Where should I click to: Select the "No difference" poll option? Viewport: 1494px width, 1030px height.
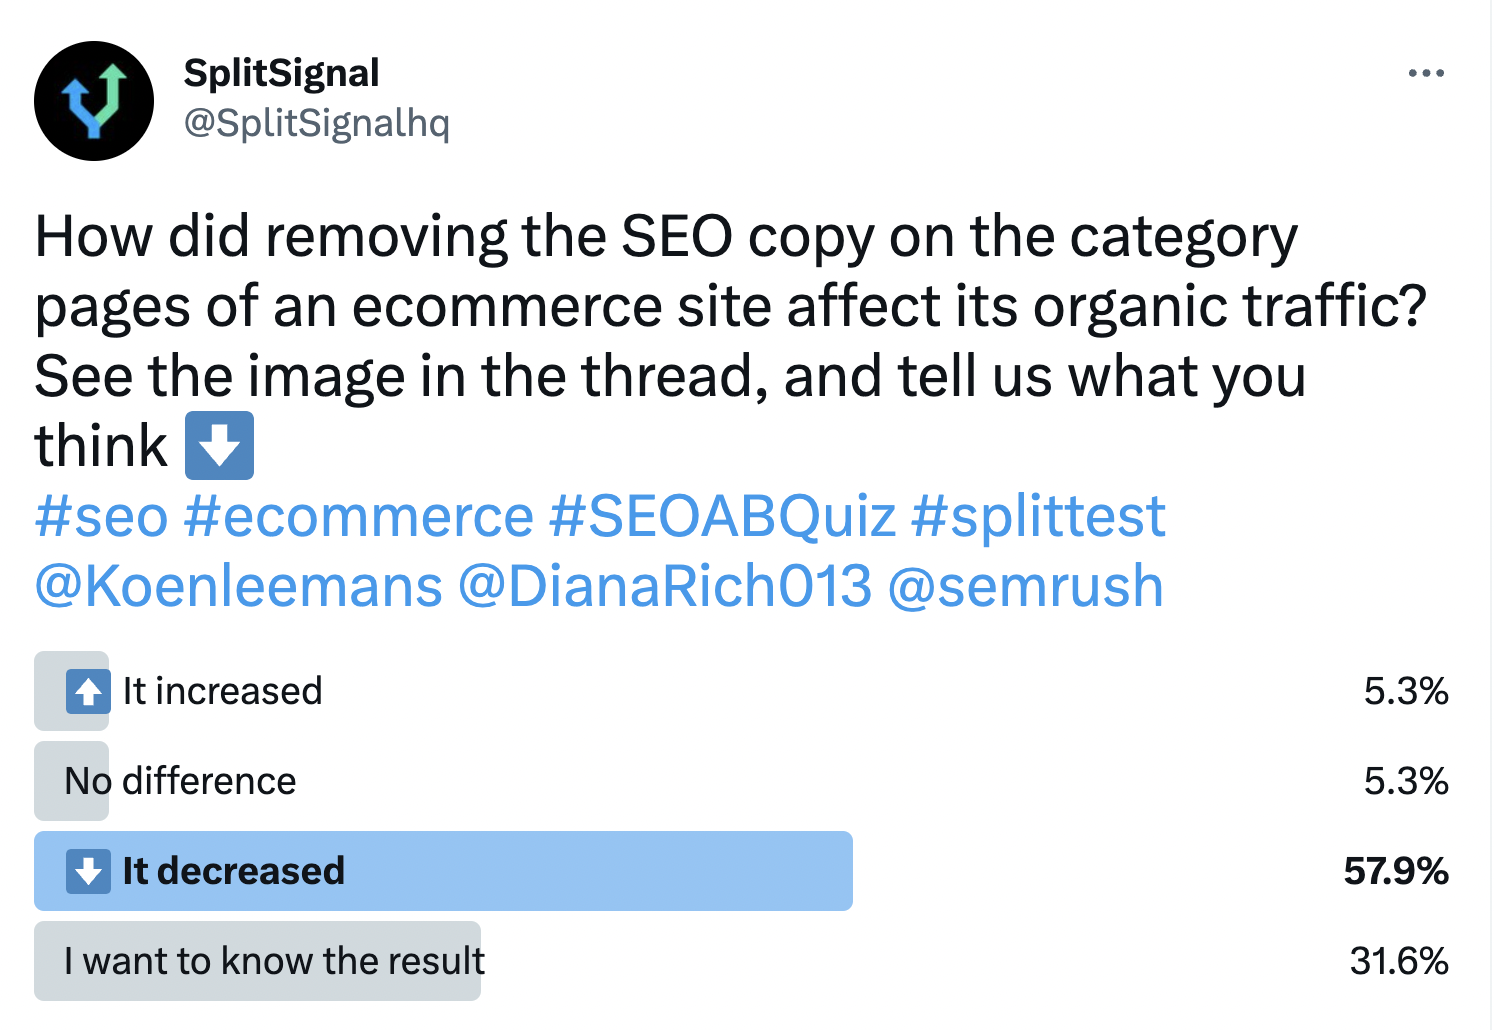coord(180,781)
